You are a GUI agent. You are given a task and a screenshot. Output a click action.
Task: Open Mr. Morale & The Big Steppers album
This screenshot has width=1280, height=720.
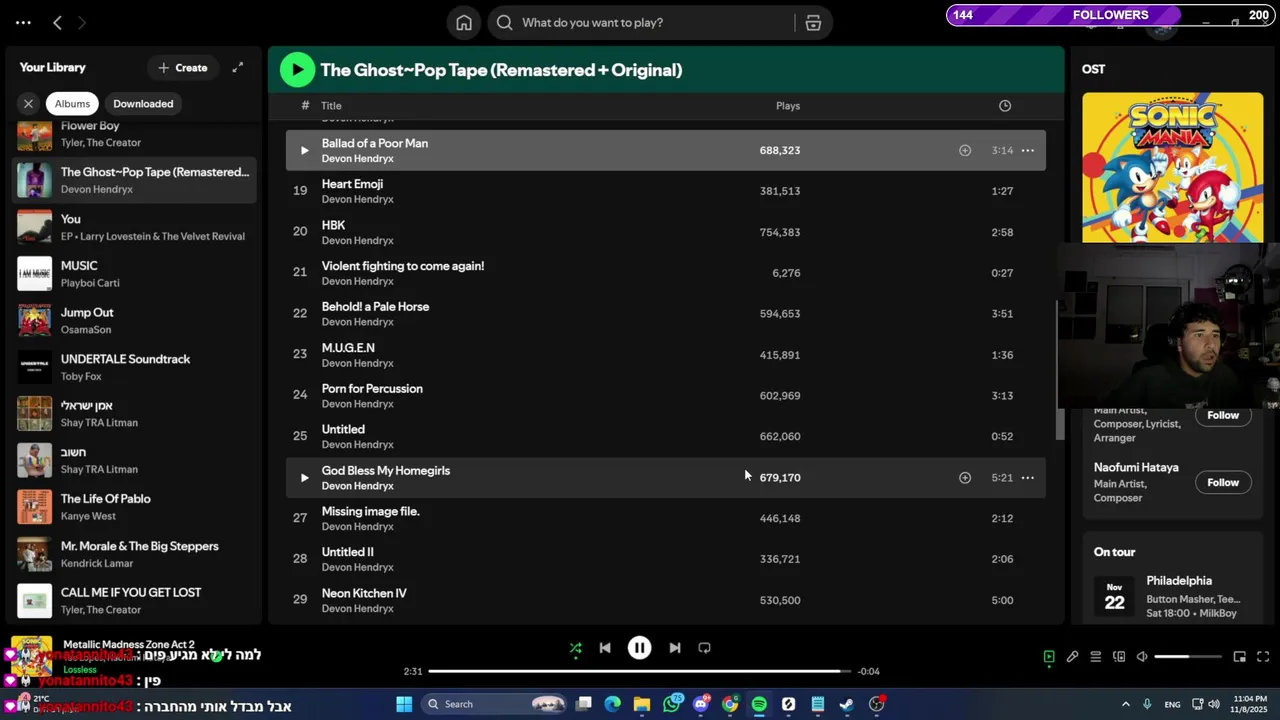(x=134, y=554)
